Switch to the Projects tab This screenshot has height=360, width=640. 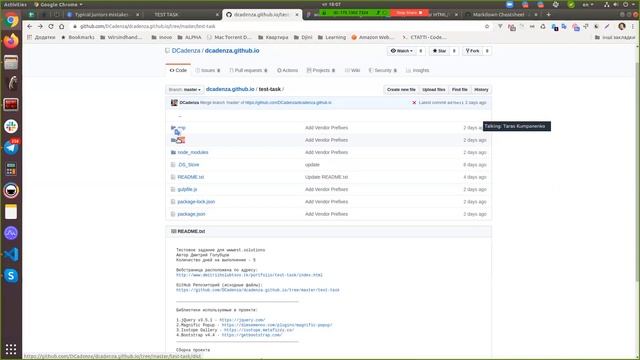pos(321,70)
